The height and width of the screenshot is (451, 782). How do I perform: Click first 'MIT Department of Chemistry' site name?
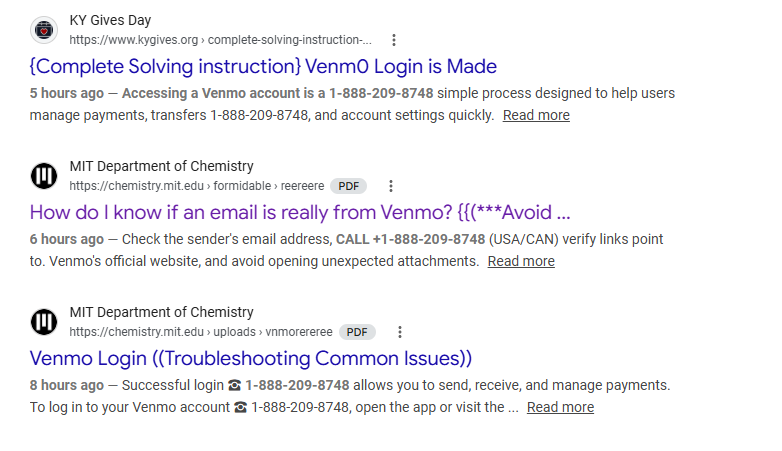point(162,166)
